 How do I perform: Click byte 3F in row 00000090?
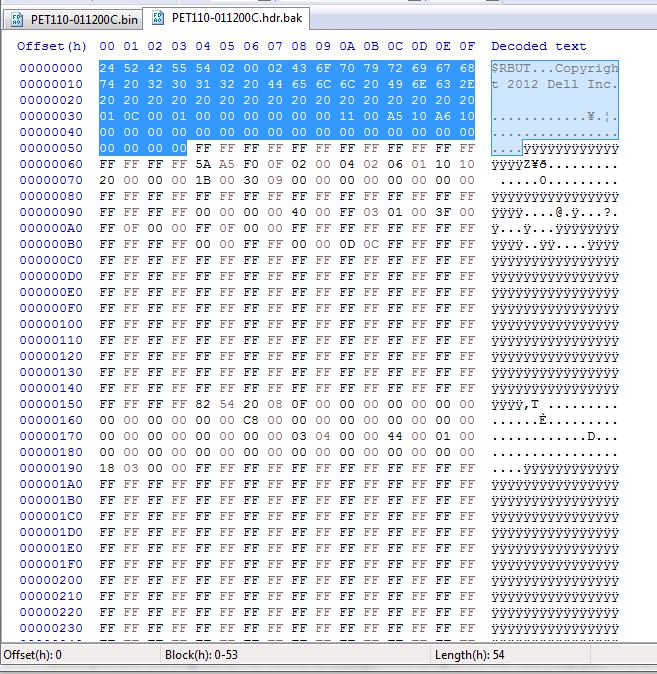click(443, 212)
